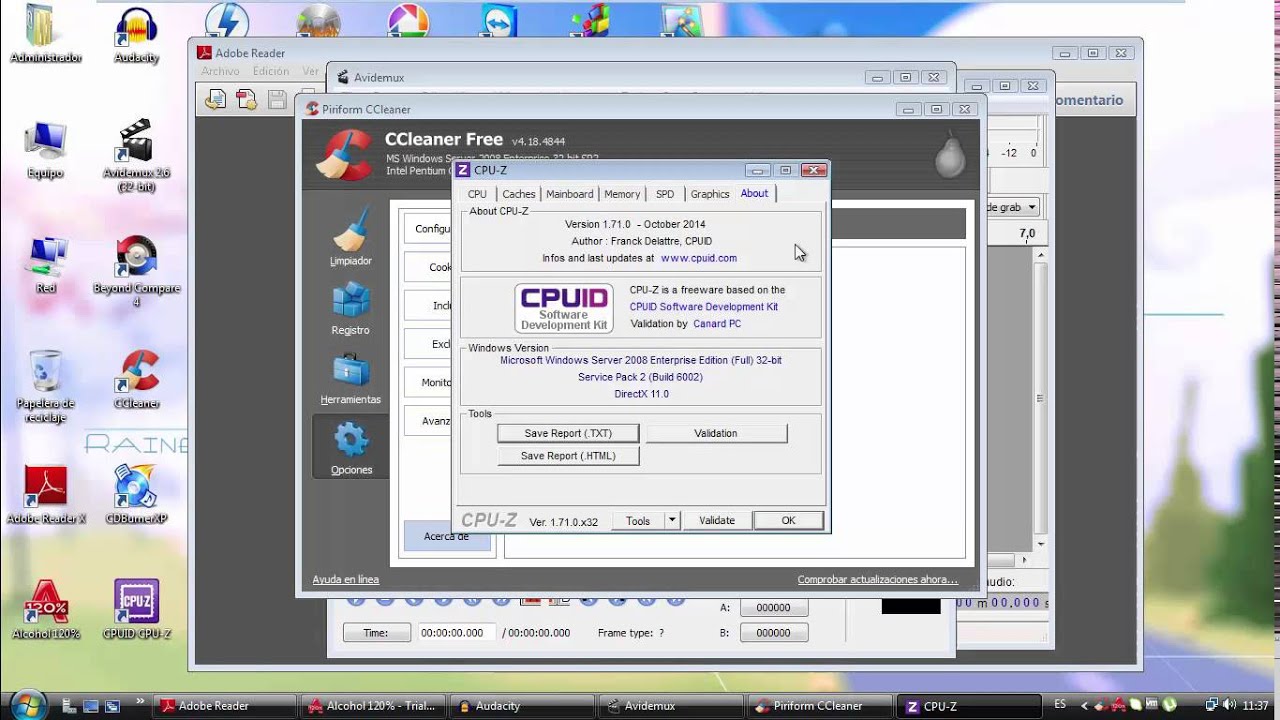Image resolution: width=1280 pixels, height=720 pixels.
Task: Click the Validation button in Tools group
Action: coord(716,433)
